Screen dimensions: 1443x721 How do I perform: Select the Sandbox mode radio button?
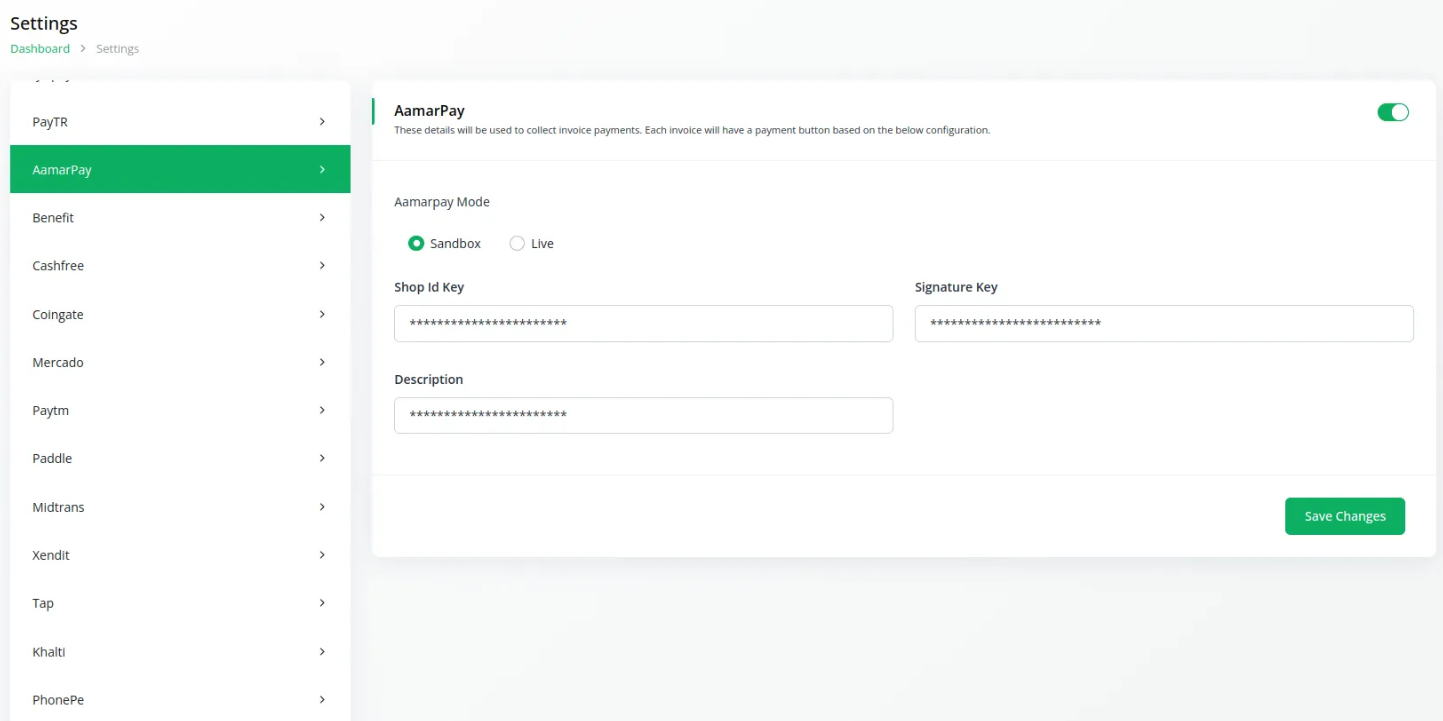416,243
